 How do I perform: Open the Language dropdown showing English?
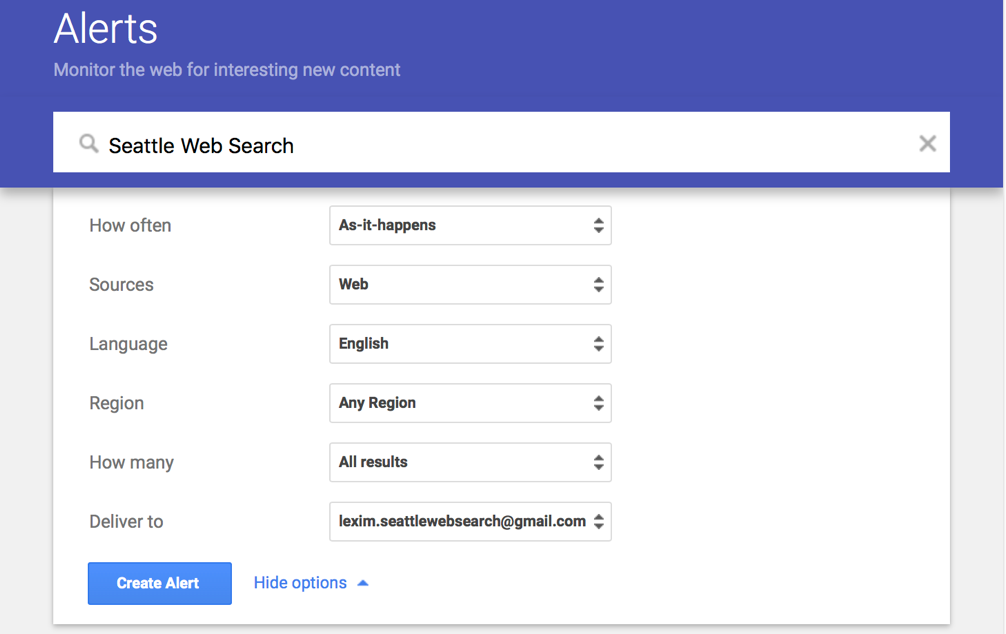pos(470,344)
